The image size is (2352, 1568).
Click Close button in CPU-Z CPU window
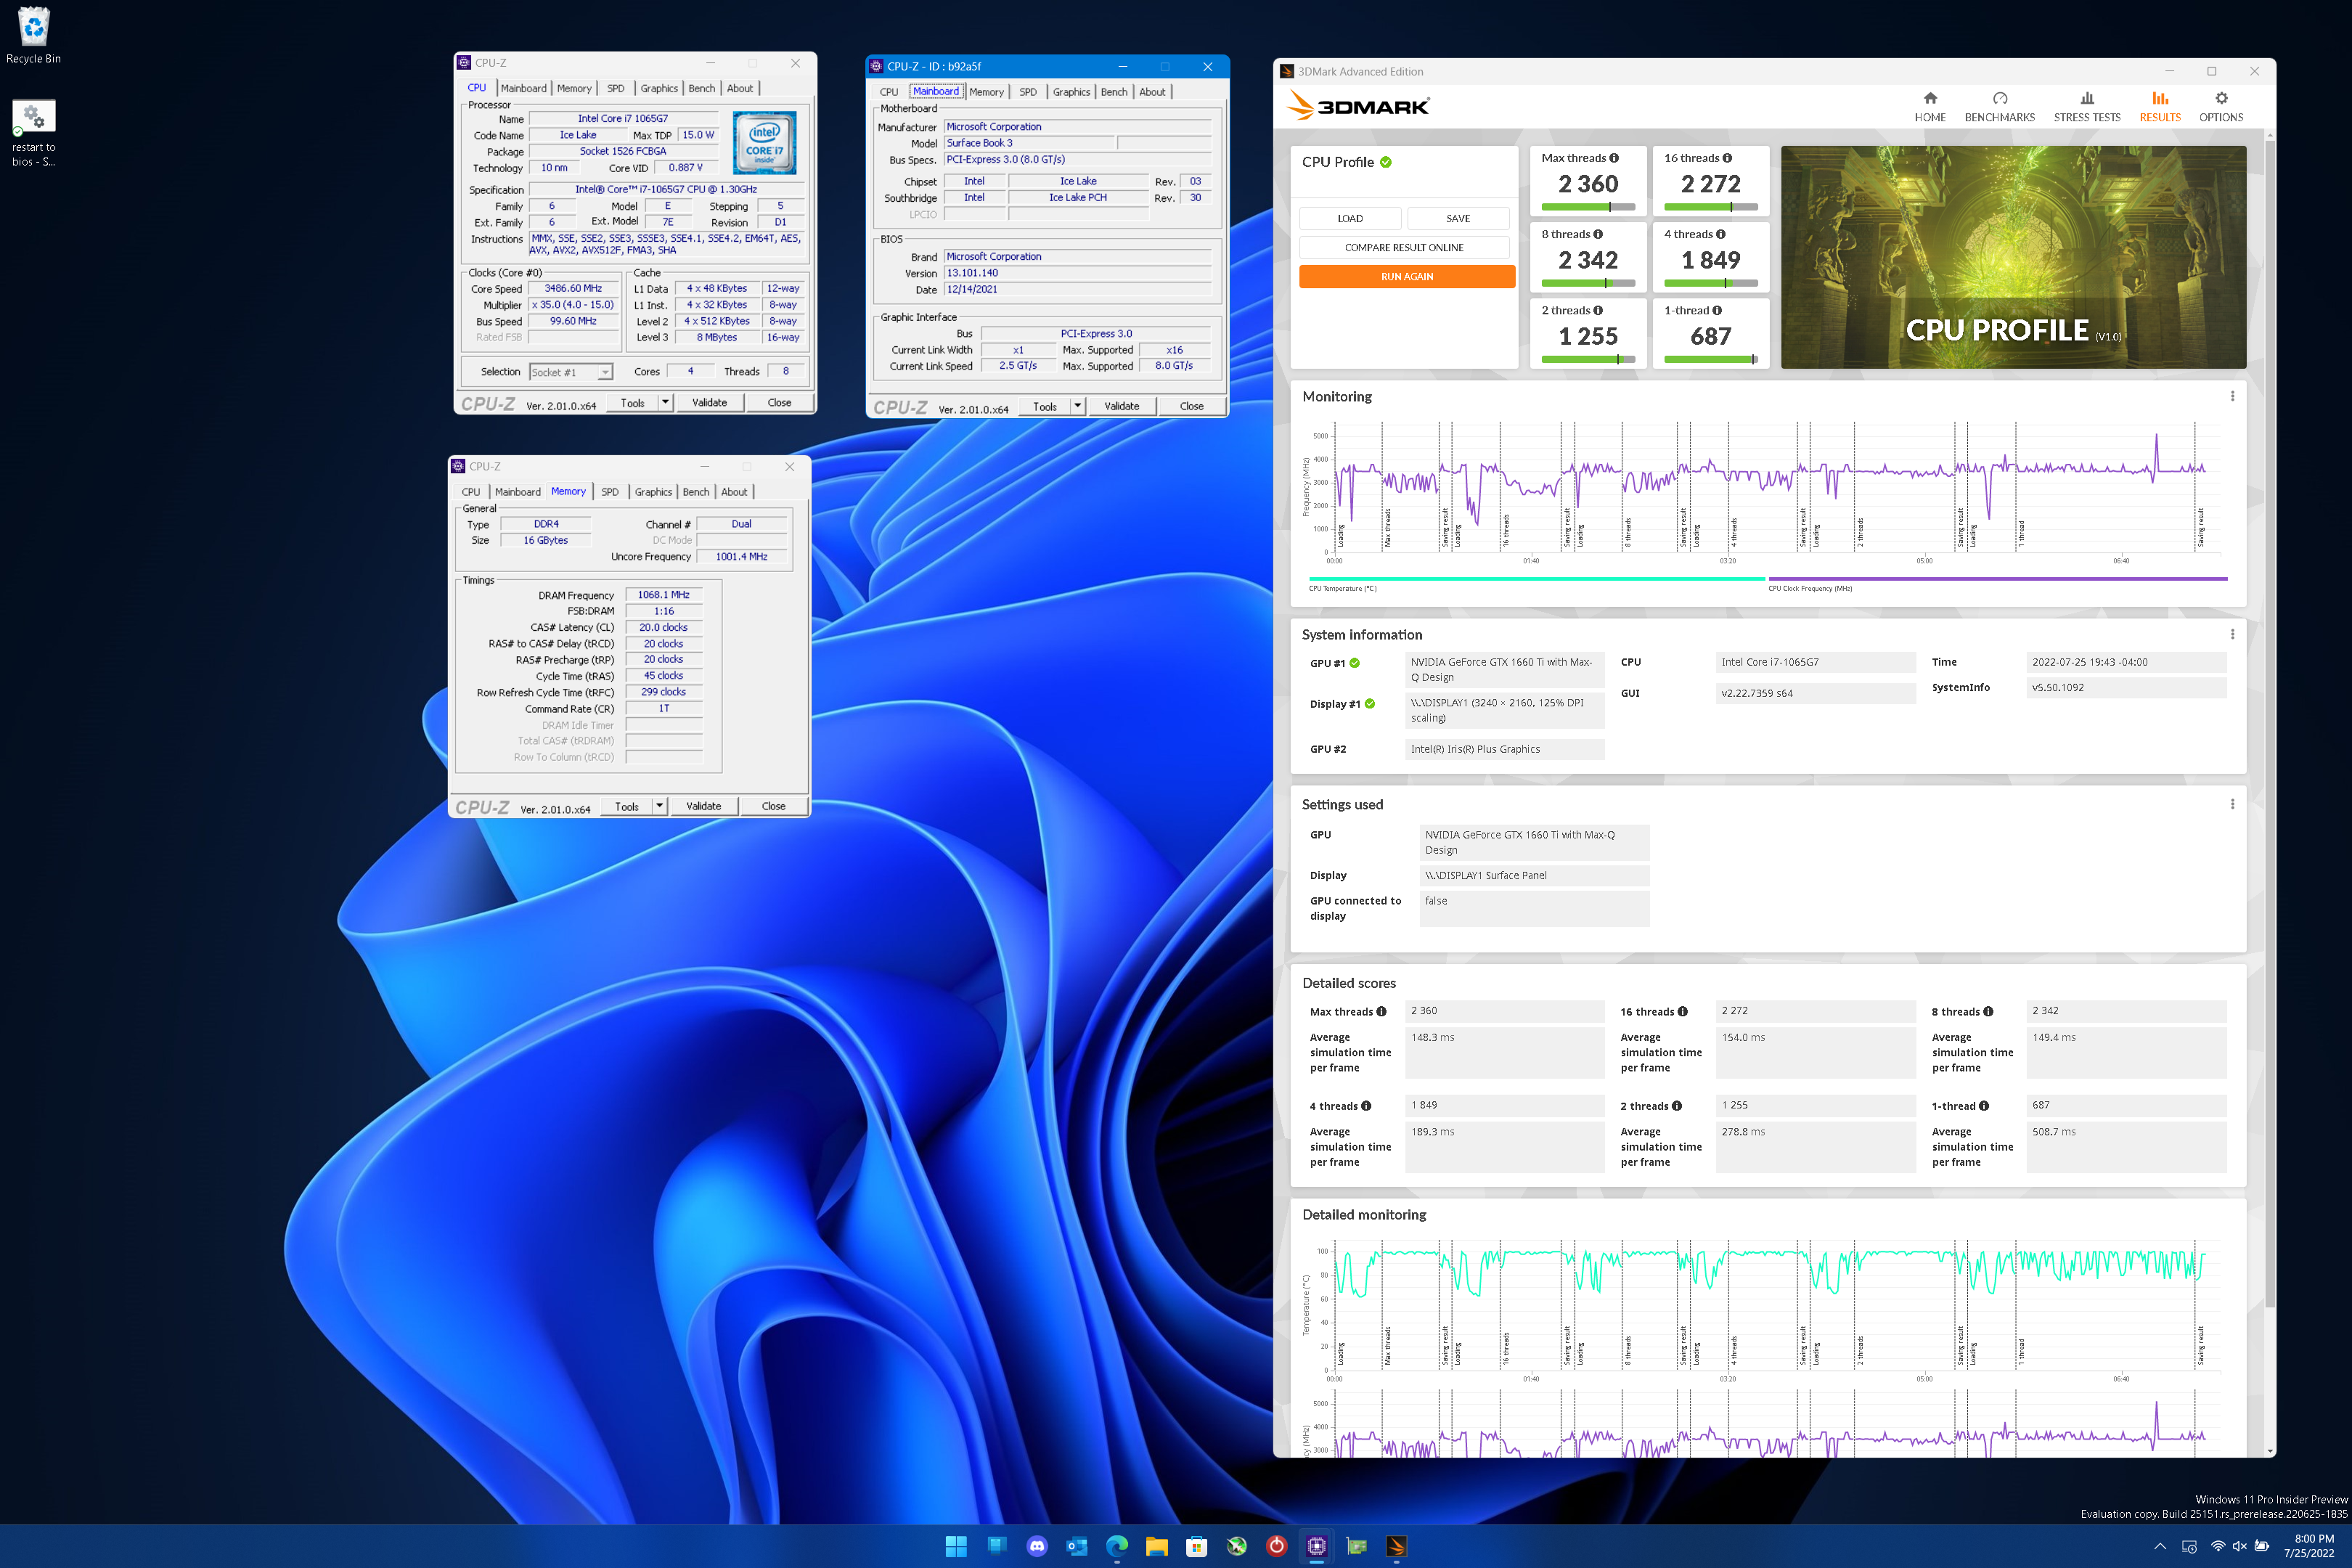point(779,402)
